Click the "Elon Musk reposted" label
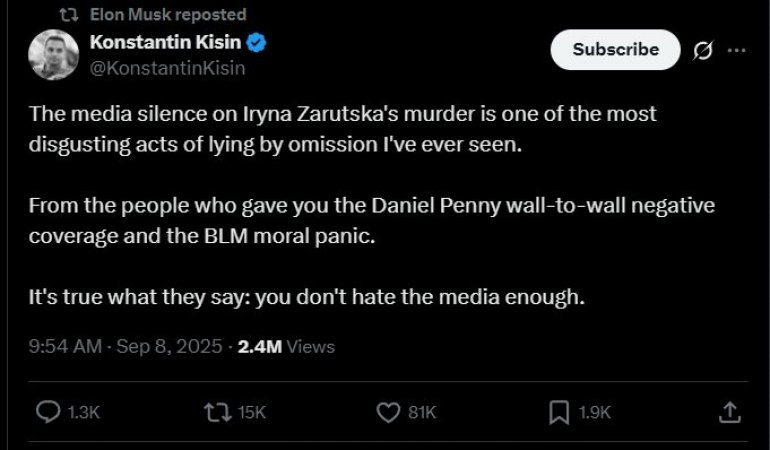 [x=167, y=15]
